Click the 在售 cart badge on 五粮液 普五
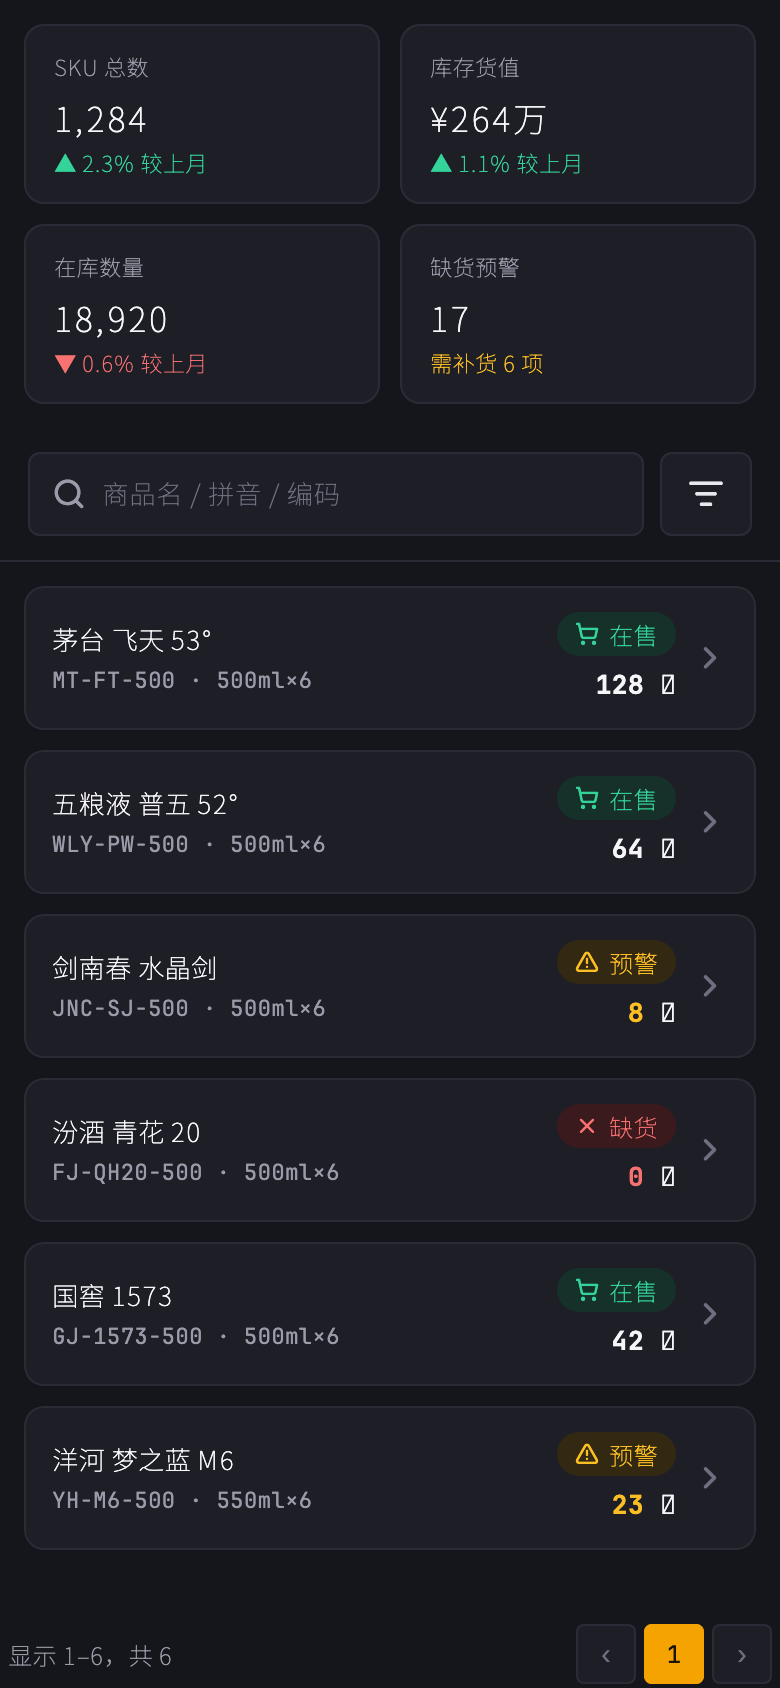This screenshot has width=780, height=1688. 616,799
